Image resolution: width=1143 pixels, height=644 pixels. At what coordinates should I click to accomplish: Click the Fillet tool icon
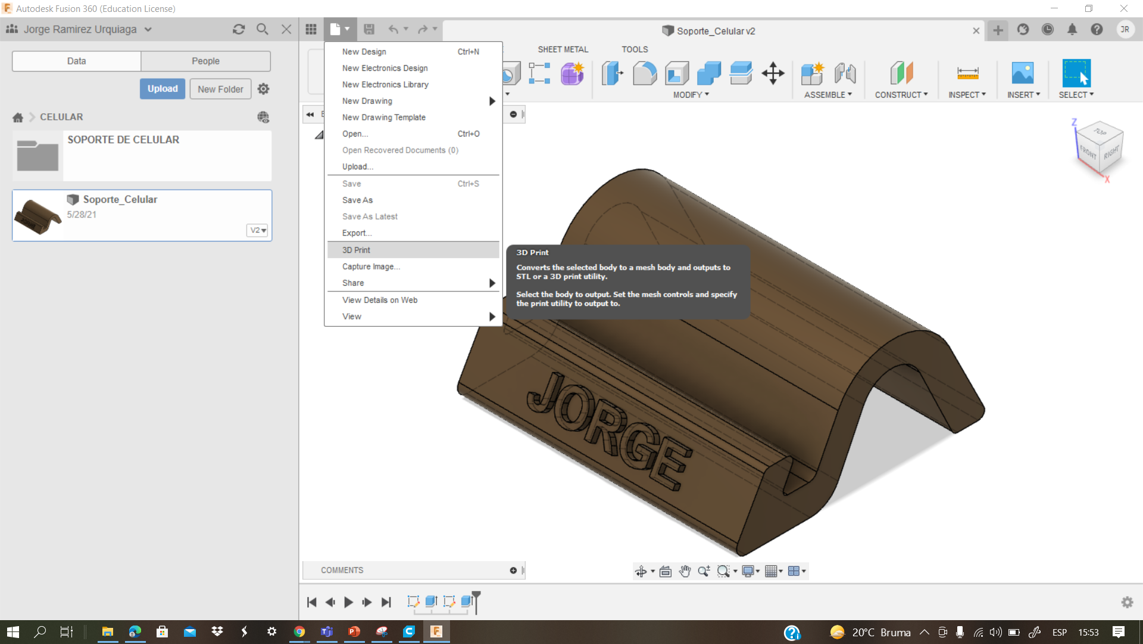coord(644,73)
